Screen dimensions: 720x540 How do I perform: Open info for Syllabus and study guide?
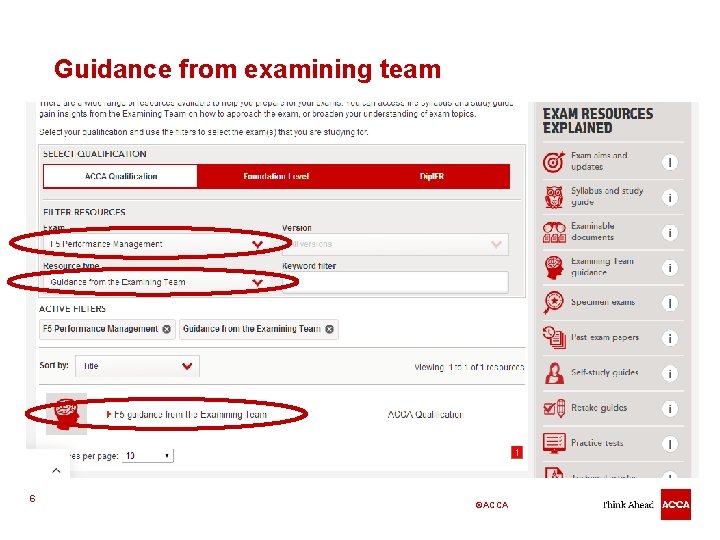point(669,197)
